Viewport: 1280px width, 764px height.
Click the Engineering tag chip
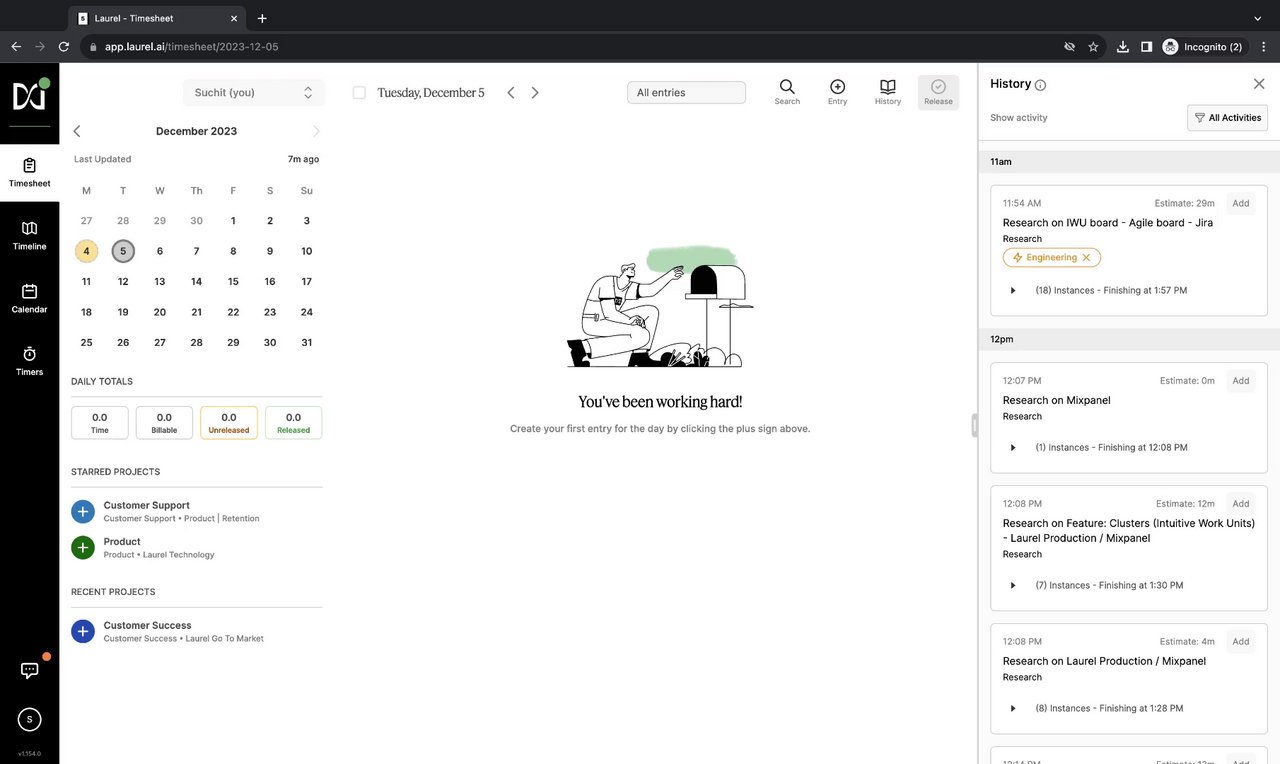point(1051,257)
